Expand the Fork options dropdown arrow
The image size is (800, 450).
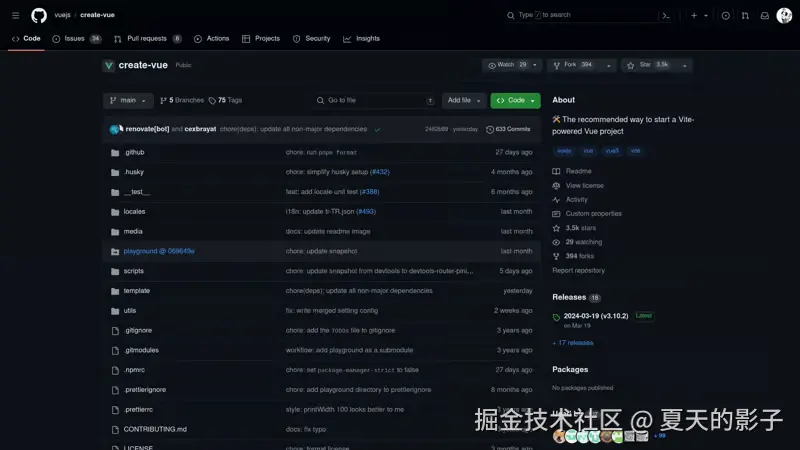pos(609,65)
